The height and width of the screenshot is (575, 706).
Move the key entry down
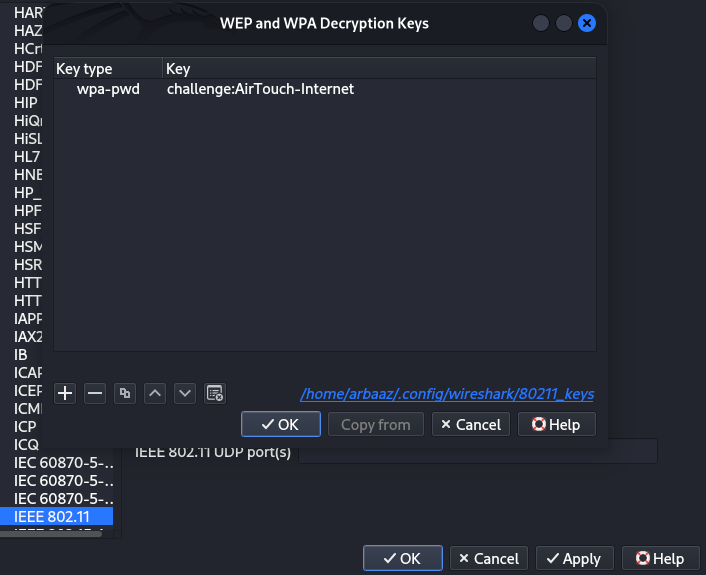pyautogui.click(x=185, y=393)
